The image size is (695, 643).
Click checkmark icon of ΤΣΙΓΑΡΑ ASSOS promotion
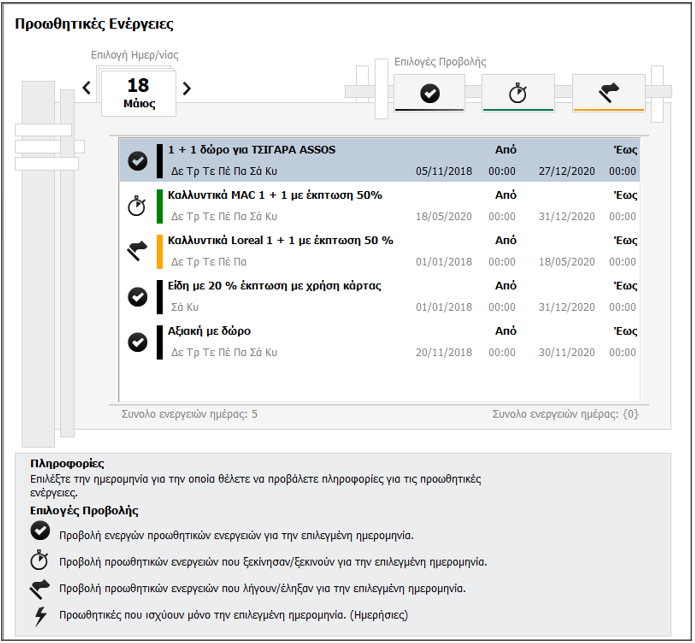[x=138, y=161]
